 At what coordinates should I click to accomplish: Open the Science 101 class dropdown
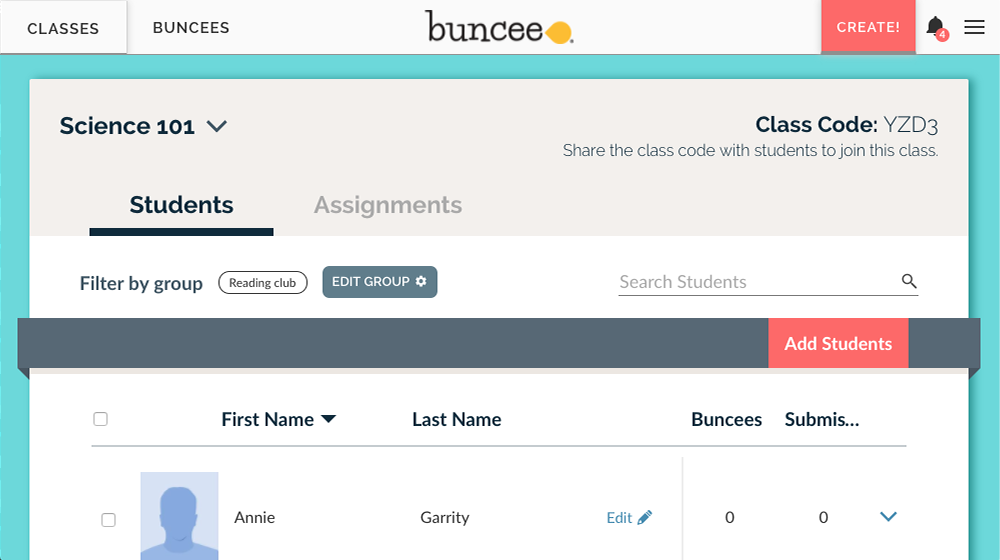tap(217, 126)
